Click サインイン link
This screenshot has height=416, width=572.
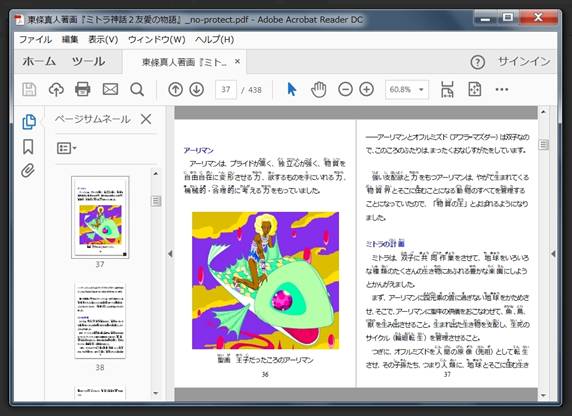(524, 62)
